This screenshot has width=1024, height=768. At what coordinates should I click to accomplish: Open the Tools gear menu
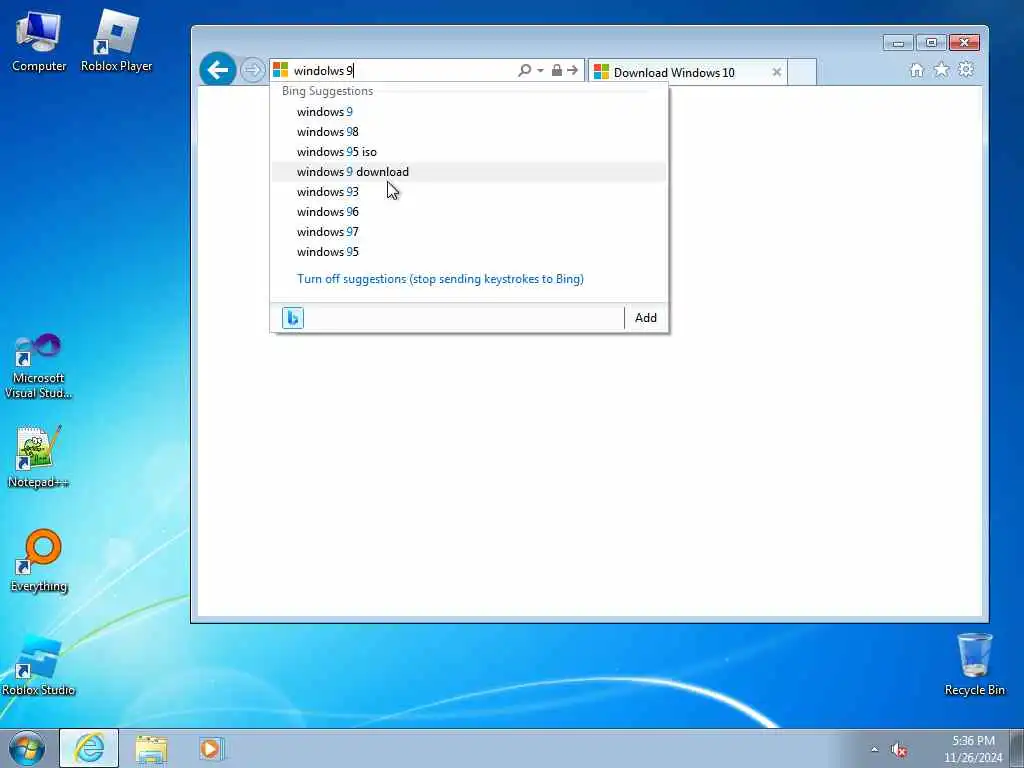[966, 70]
